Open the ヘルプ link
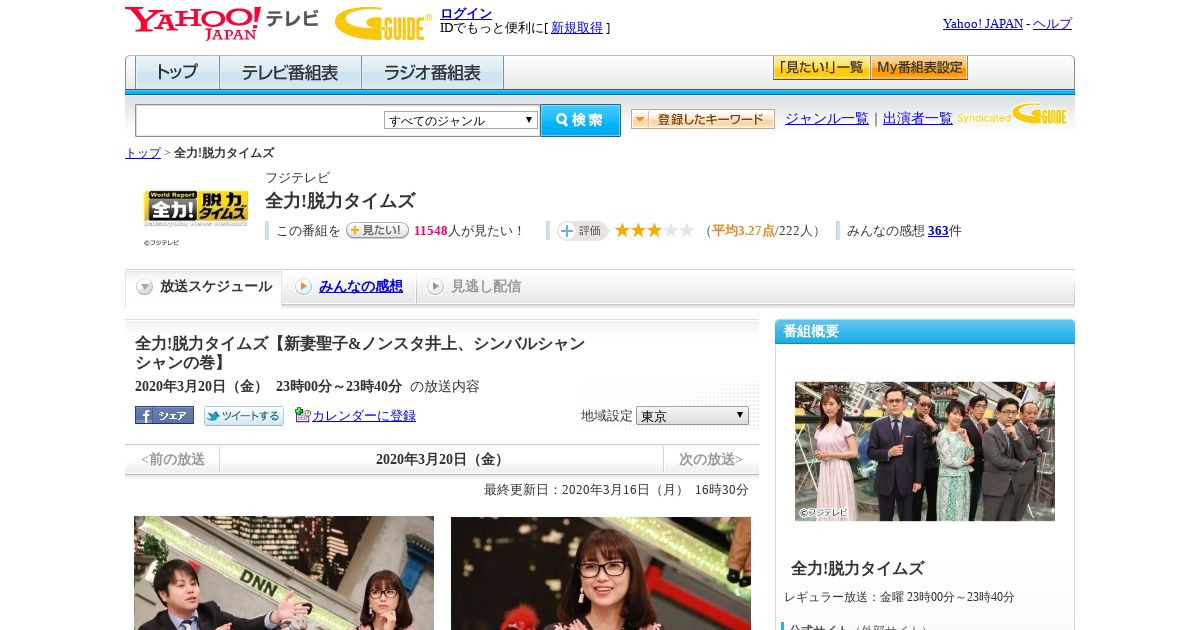The width and height of the screenshot is (1200, 630). click(1052, 23)
